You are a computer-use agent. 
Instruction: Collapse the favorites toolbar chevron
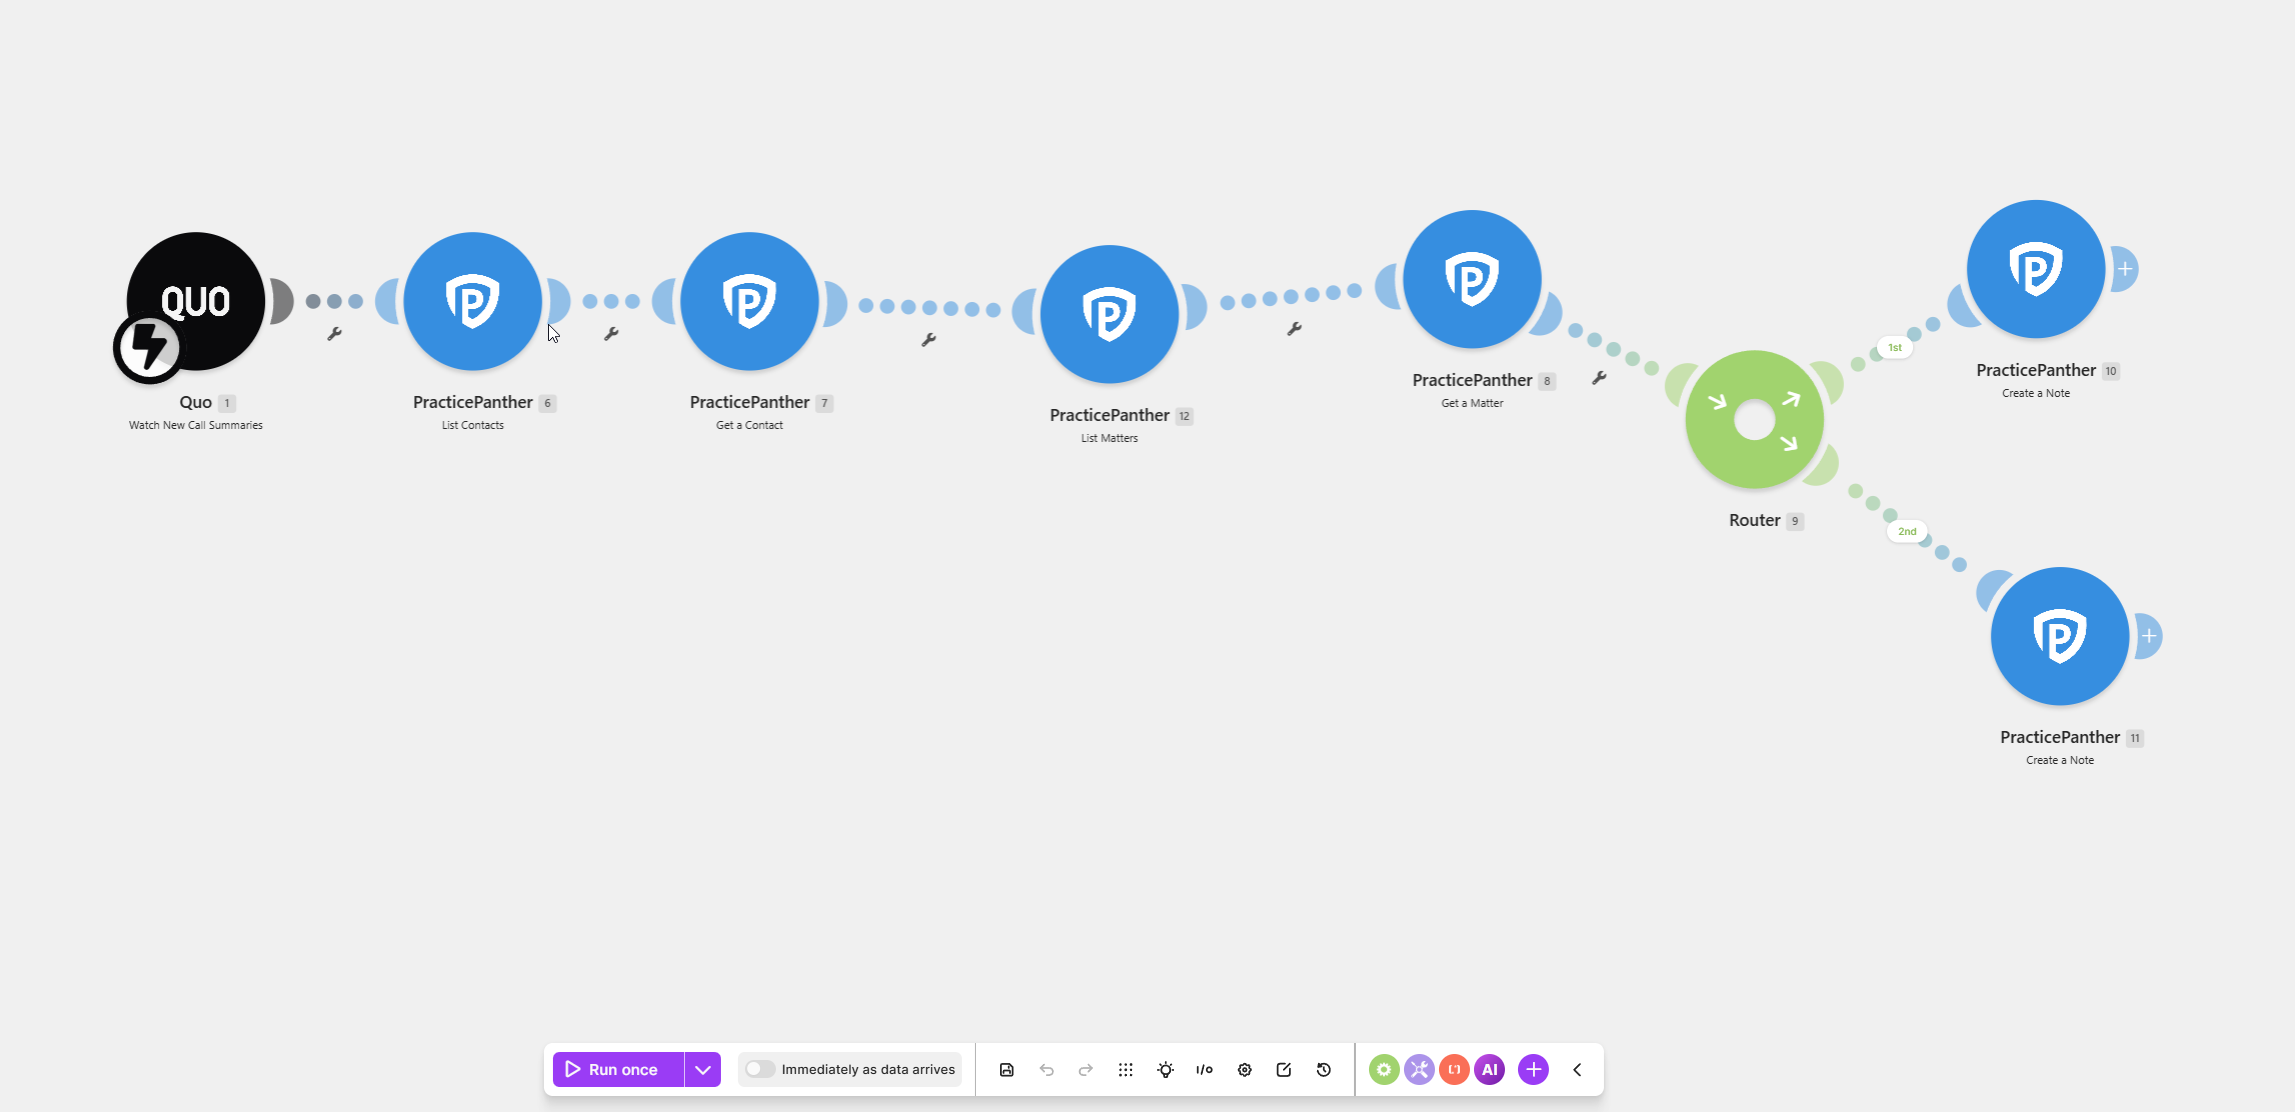point(1578,1069)
